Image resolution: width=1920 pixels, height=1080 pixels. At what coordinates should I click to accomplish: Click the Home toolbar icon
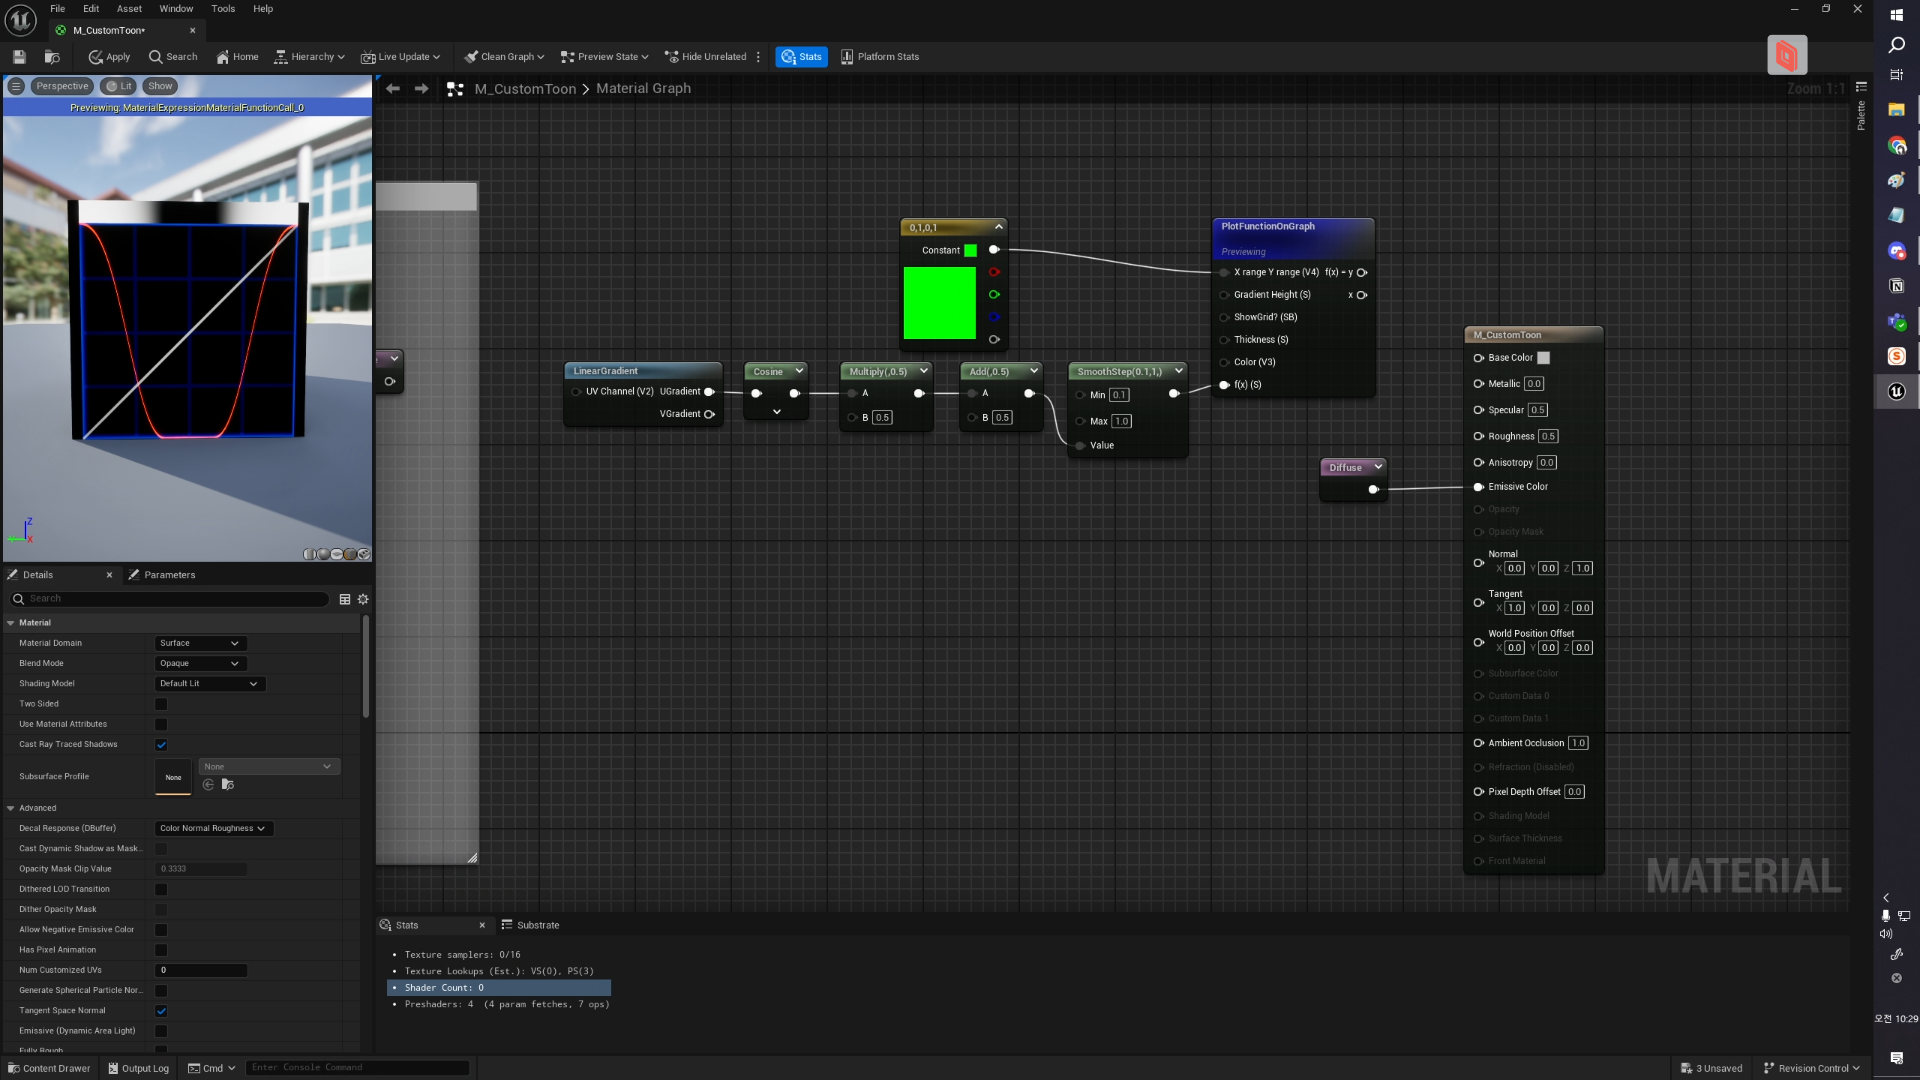coord(237,57)
